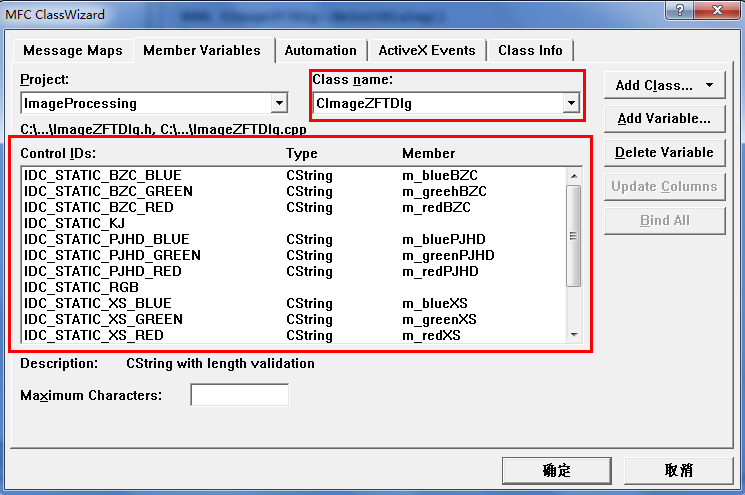Click the list scrollbar up arrow

pos(574,176)
